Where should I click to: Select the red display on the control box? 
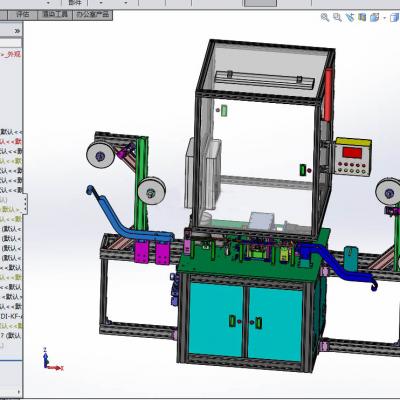pyautogui.click(x=352, y=153)
